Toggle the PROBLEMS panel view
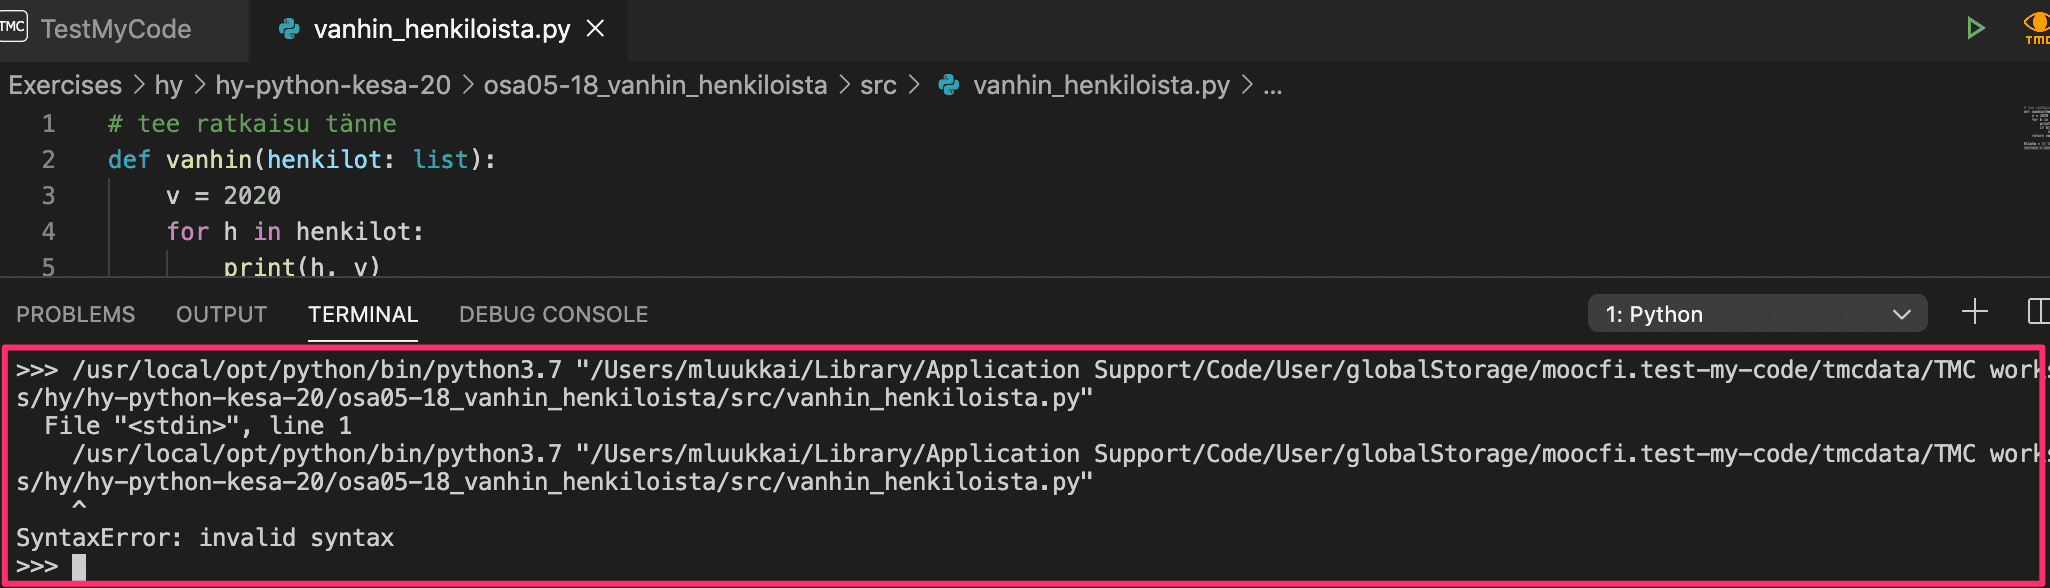 [74, 313]
